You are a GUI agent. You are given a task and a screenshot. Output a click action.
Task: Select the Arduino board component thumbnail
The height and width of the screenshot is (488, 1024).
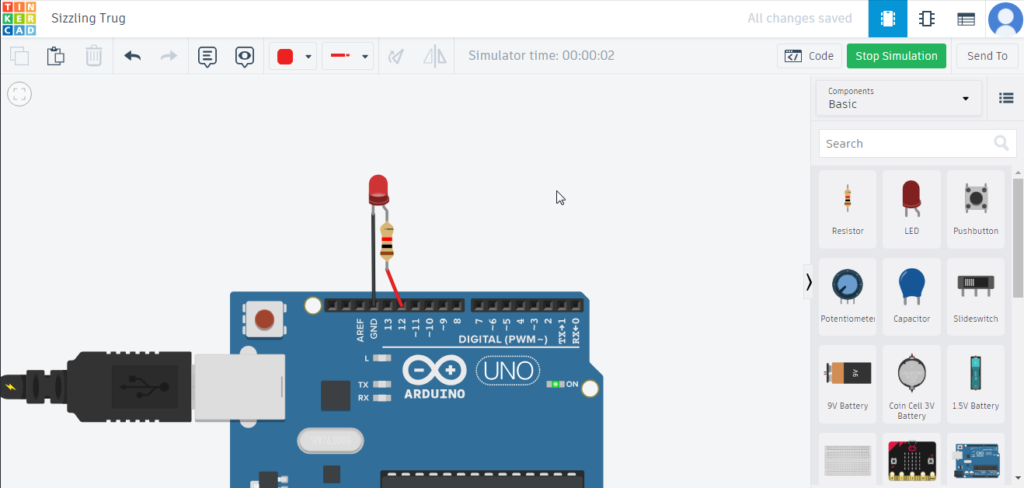click(976, 461)
